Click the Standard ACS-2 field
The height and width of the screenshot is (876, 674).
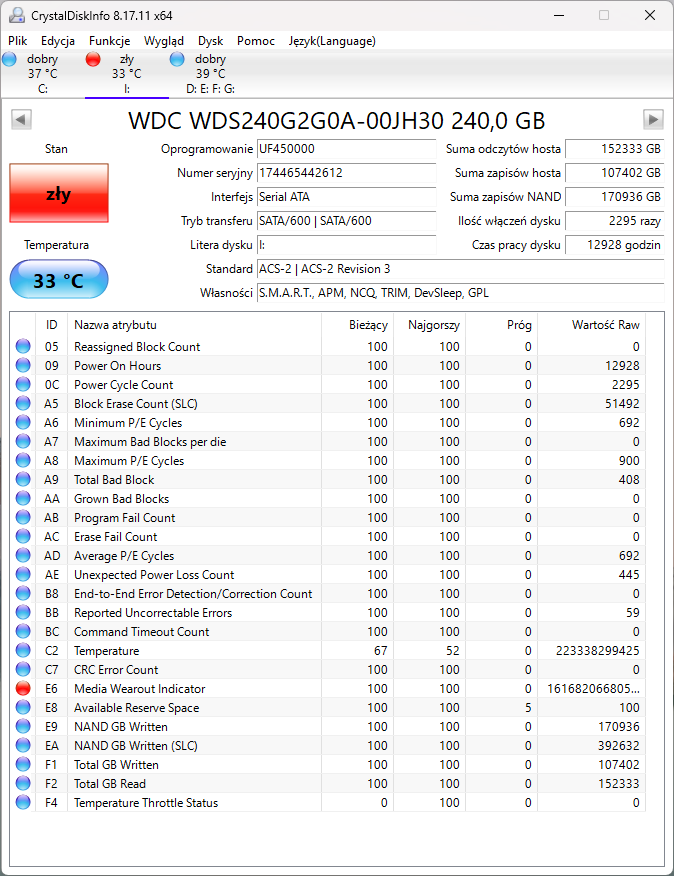[x=461, y=269]
